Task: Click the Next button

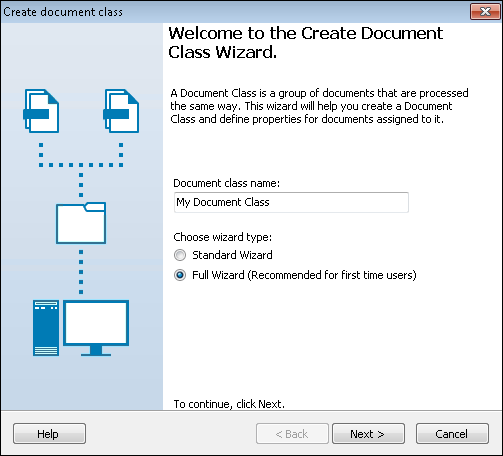Action: click(368, 434)
